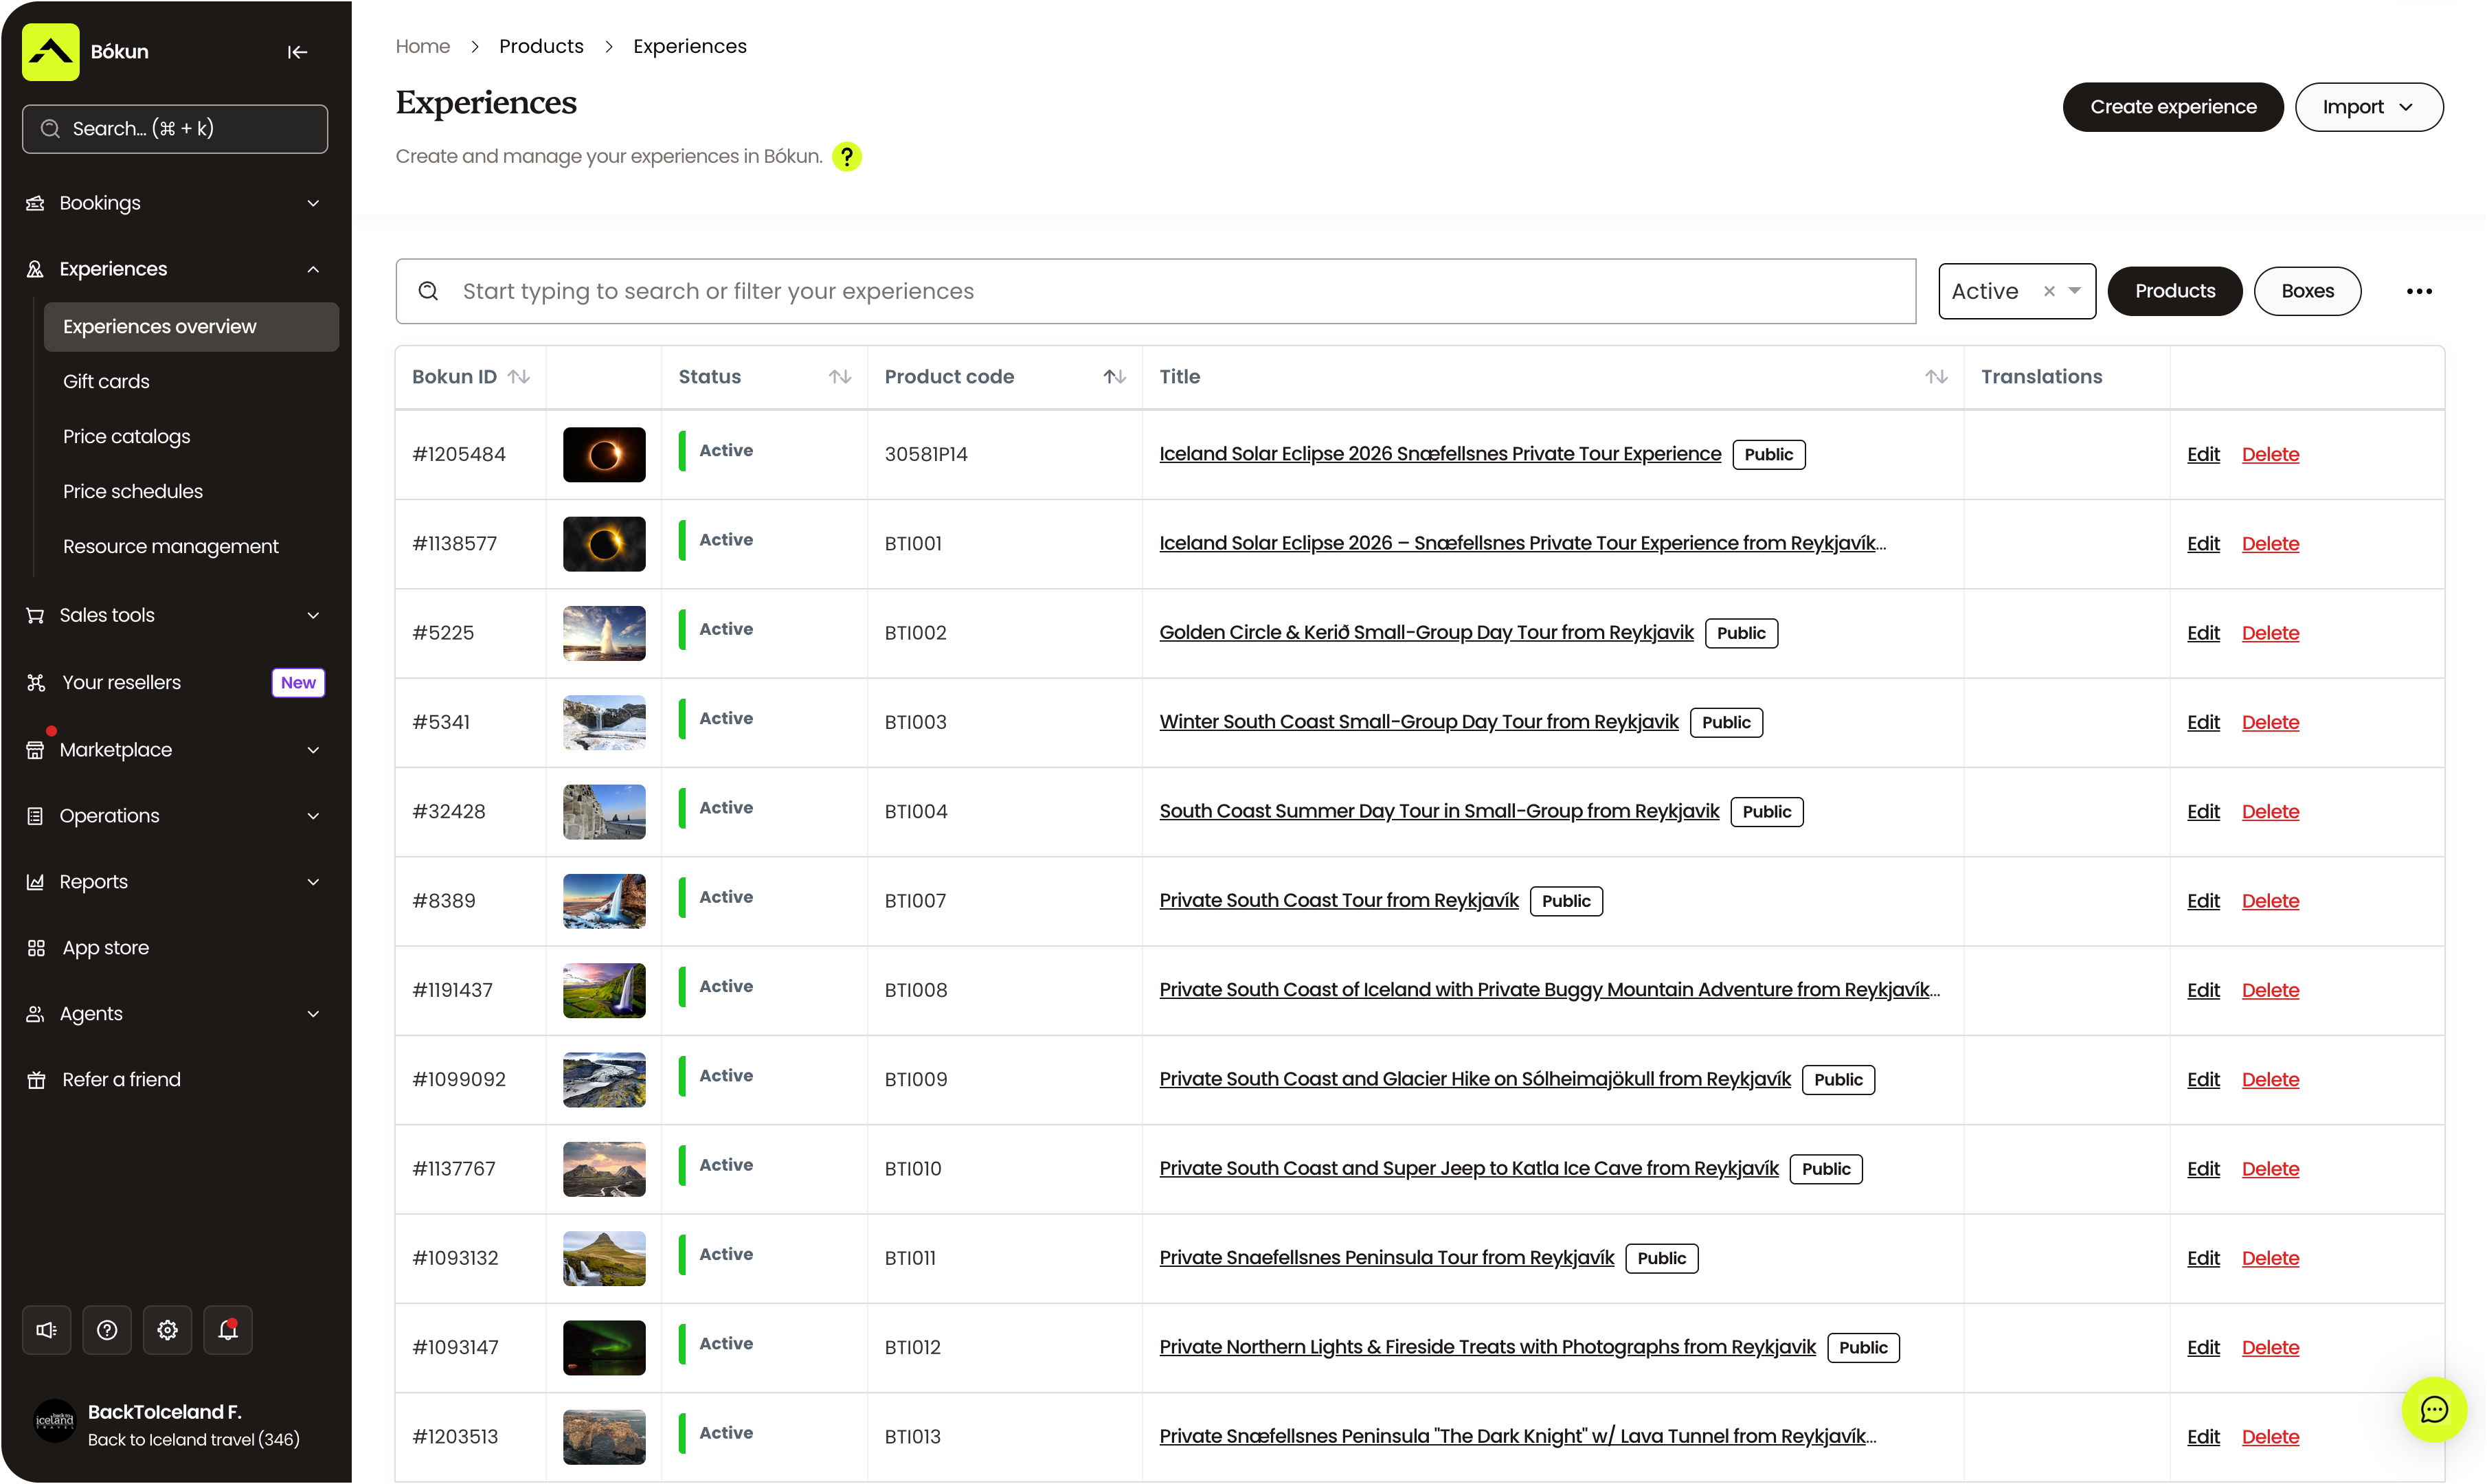Open the notifications bell icon
The width and height of the screenshot is (2487, 1484).
[228, 1330]
